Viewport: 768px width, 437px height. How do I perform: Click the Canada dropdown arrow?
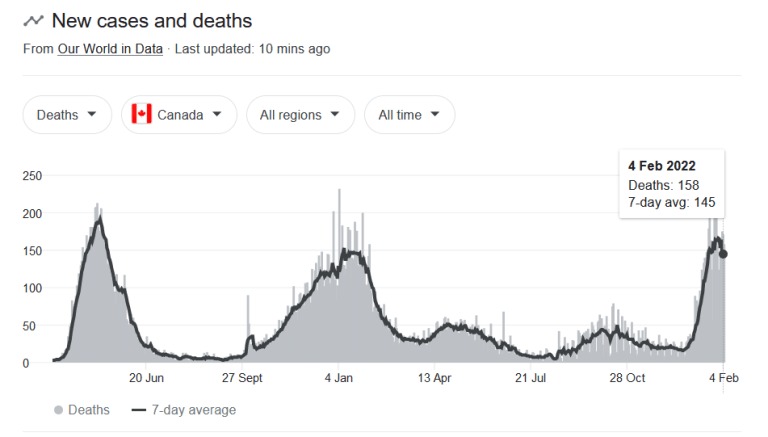coord(217,114)
